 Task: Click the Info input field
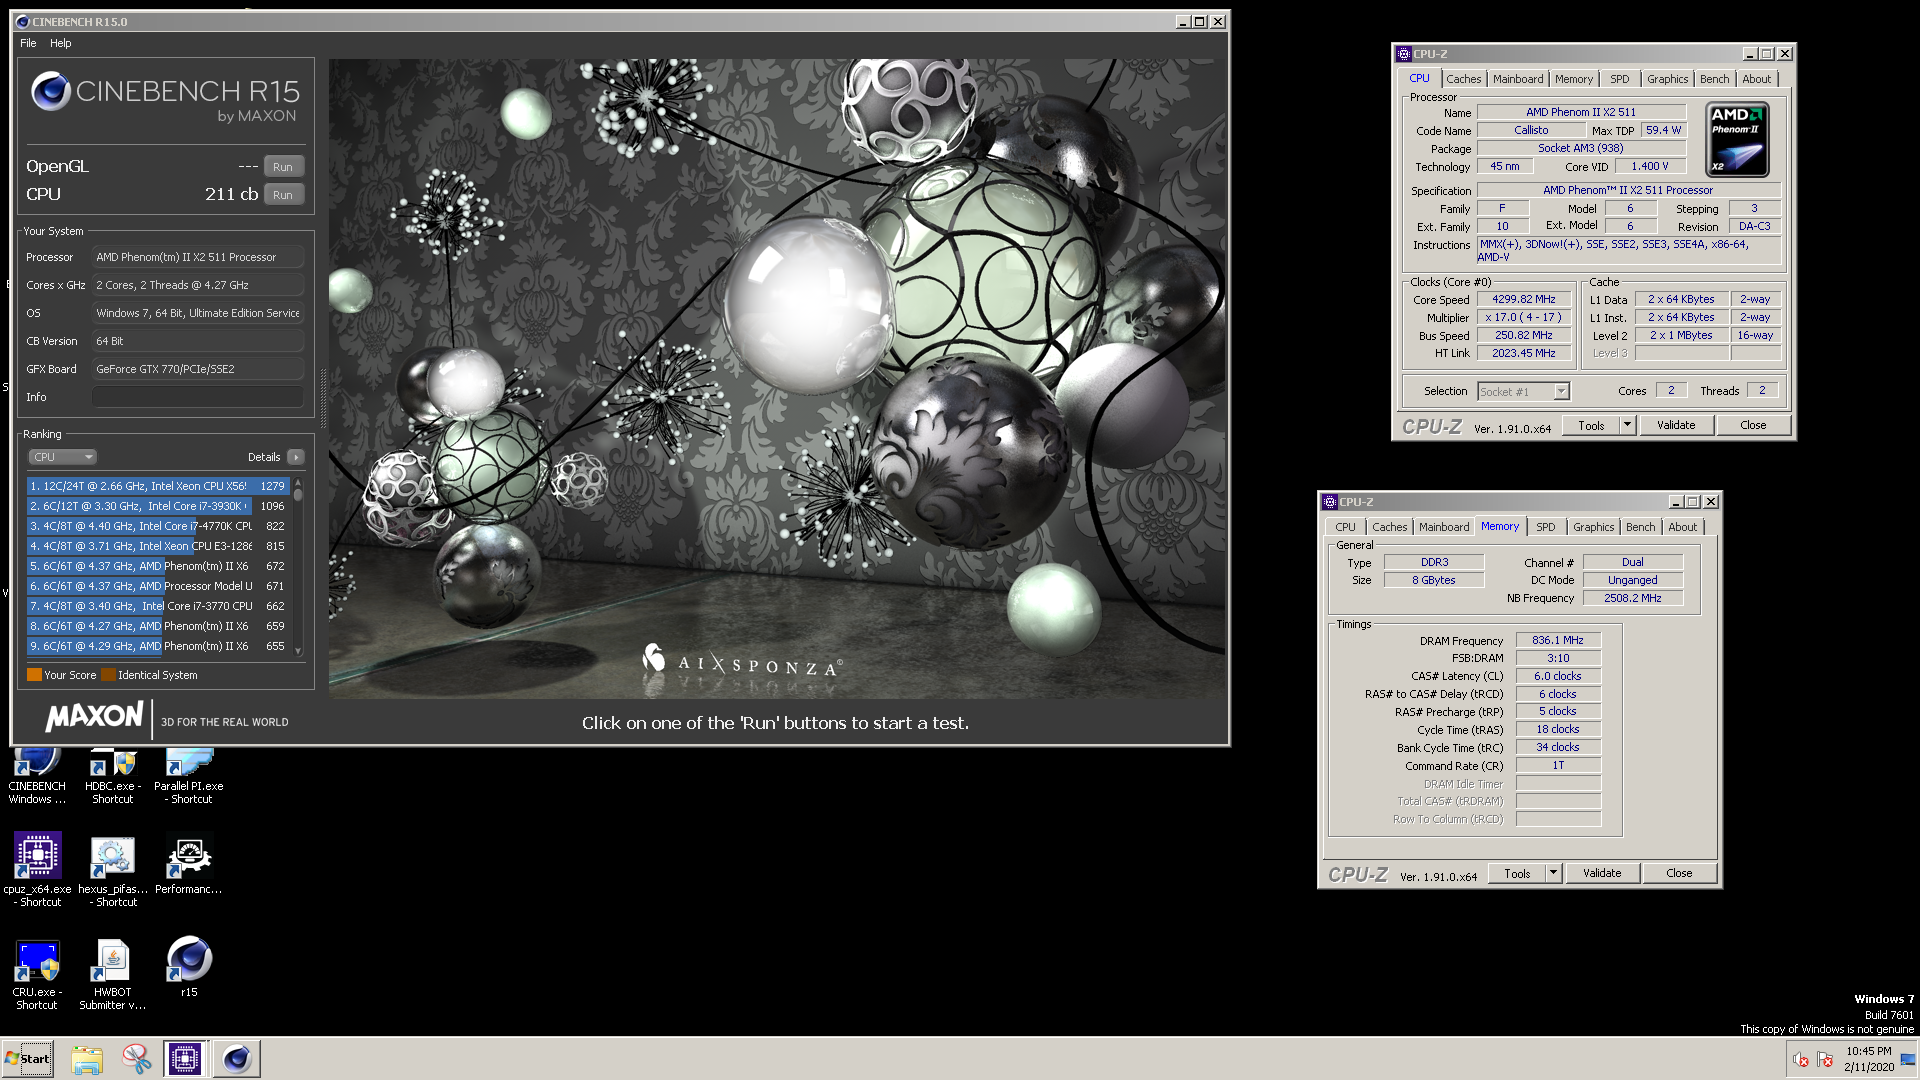198,397
